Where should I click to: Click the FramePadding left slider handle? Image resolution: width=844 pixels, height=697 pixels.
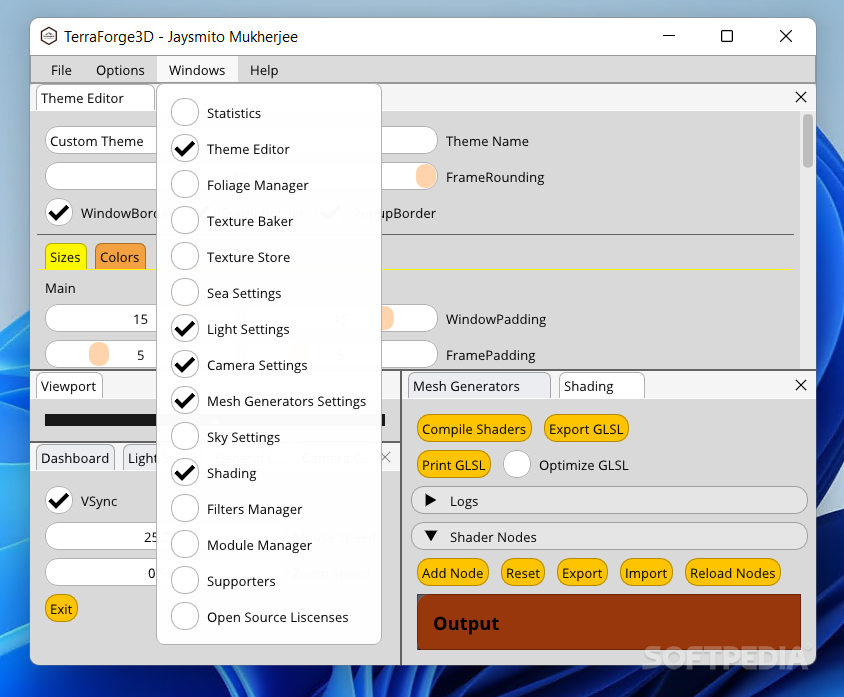(x=99, y=355)
